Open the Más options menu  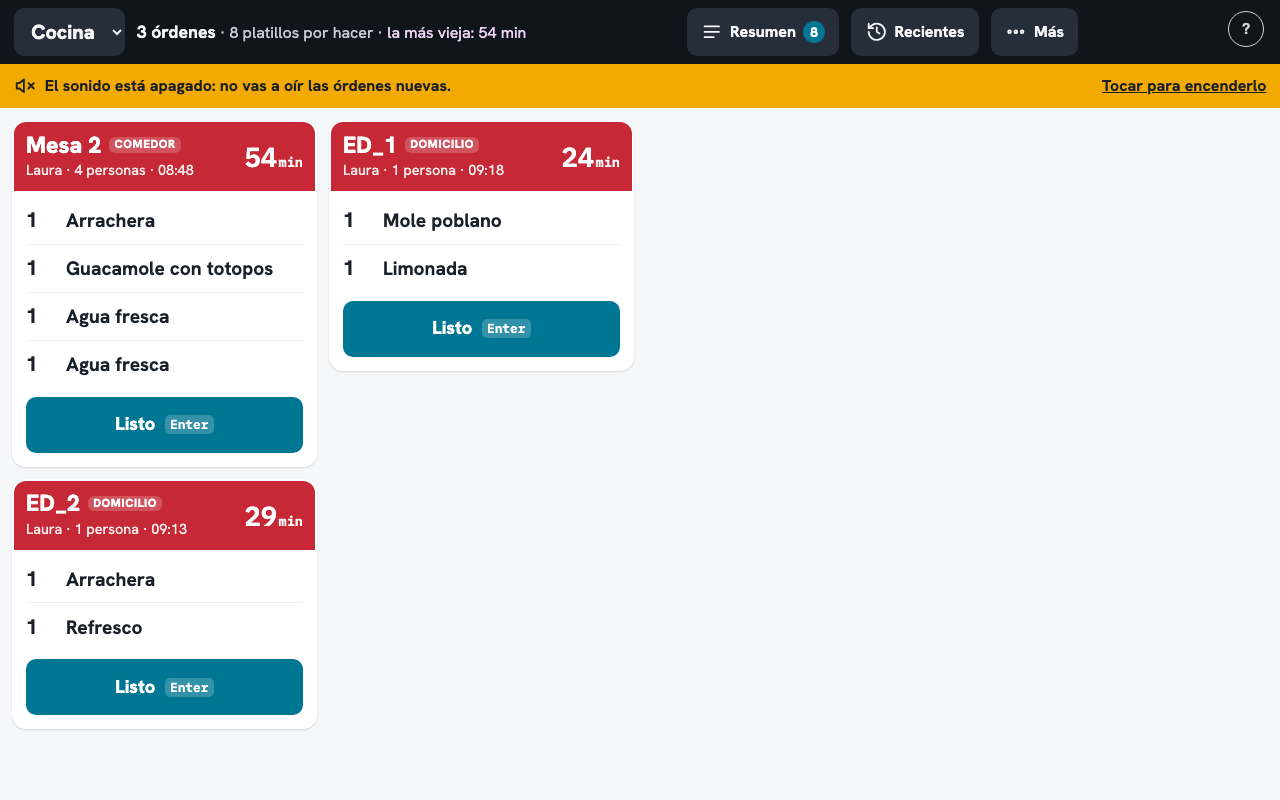click(1034, 32)
